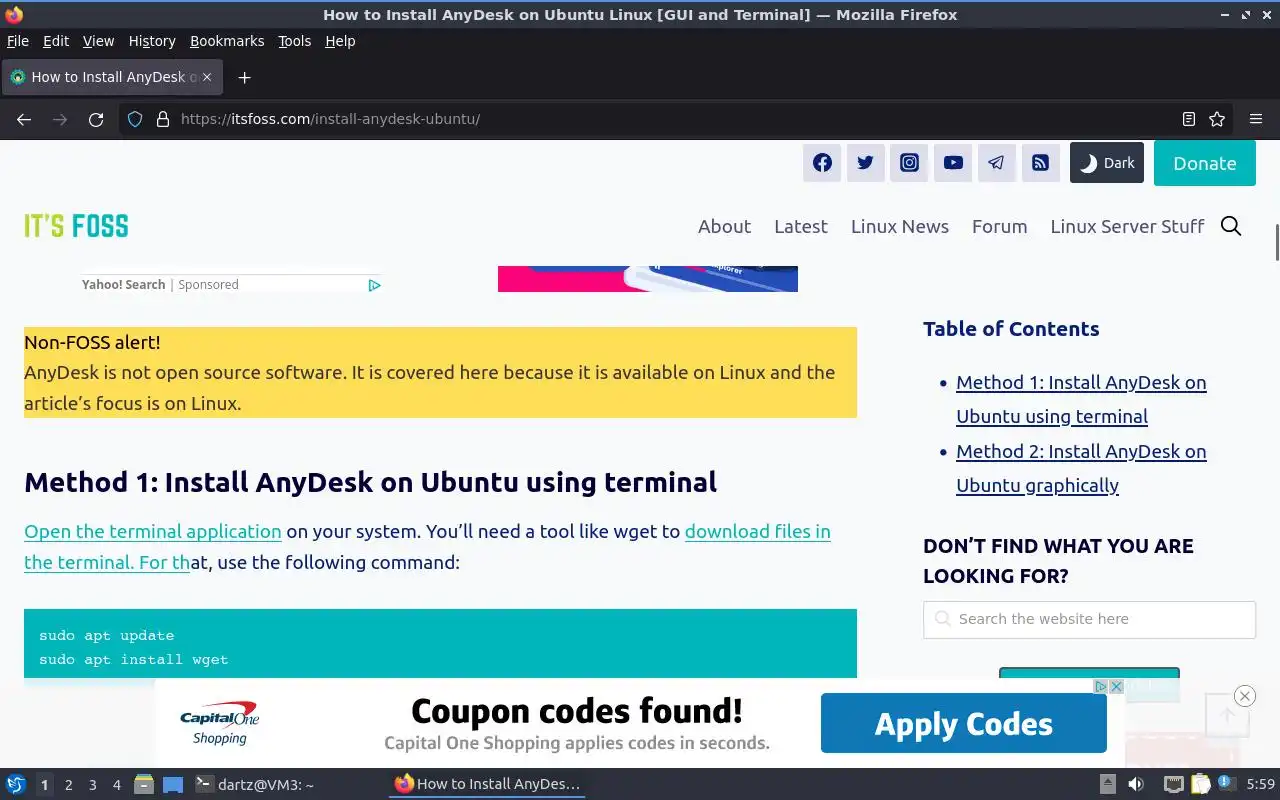Open the View menu
Screen dimensions: 1280x800
coord(98,41)
